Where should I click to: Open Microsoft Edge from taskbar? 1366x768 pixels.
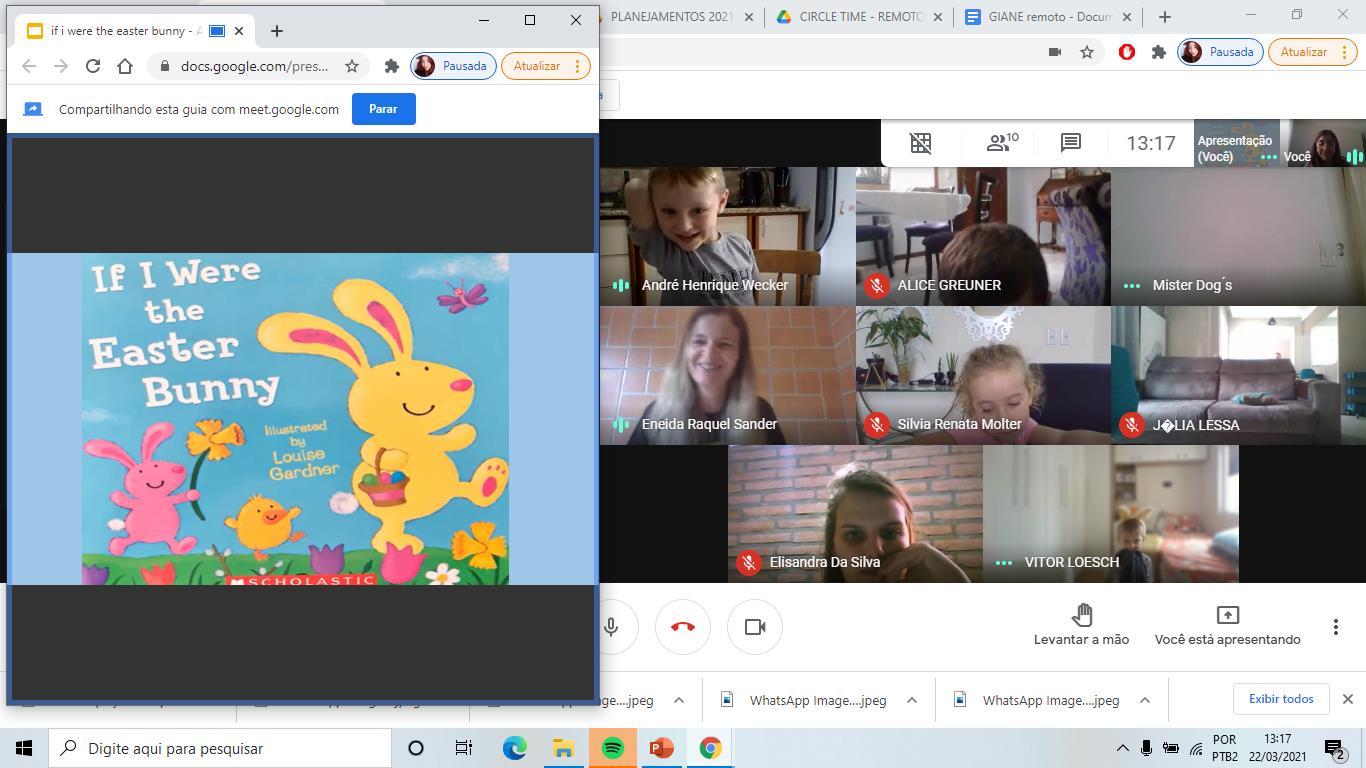click(x=514, y=748)
